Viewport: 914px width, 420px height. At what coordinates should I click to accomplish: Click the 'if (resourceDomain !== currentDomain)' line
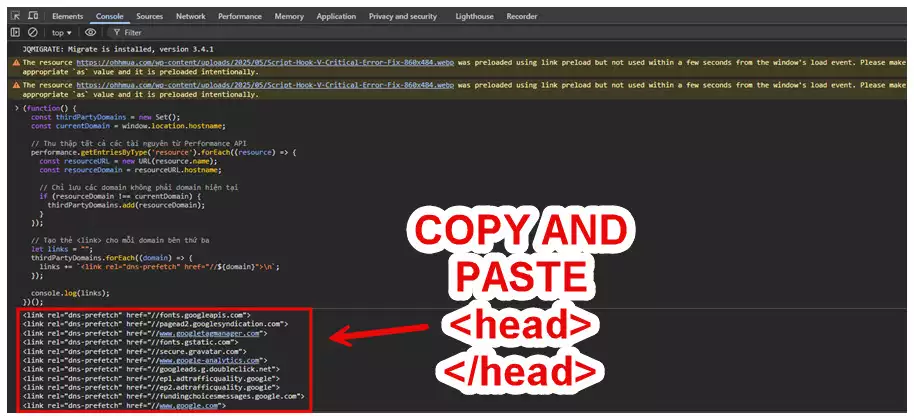pyautogui.click(x=120, y=196)
